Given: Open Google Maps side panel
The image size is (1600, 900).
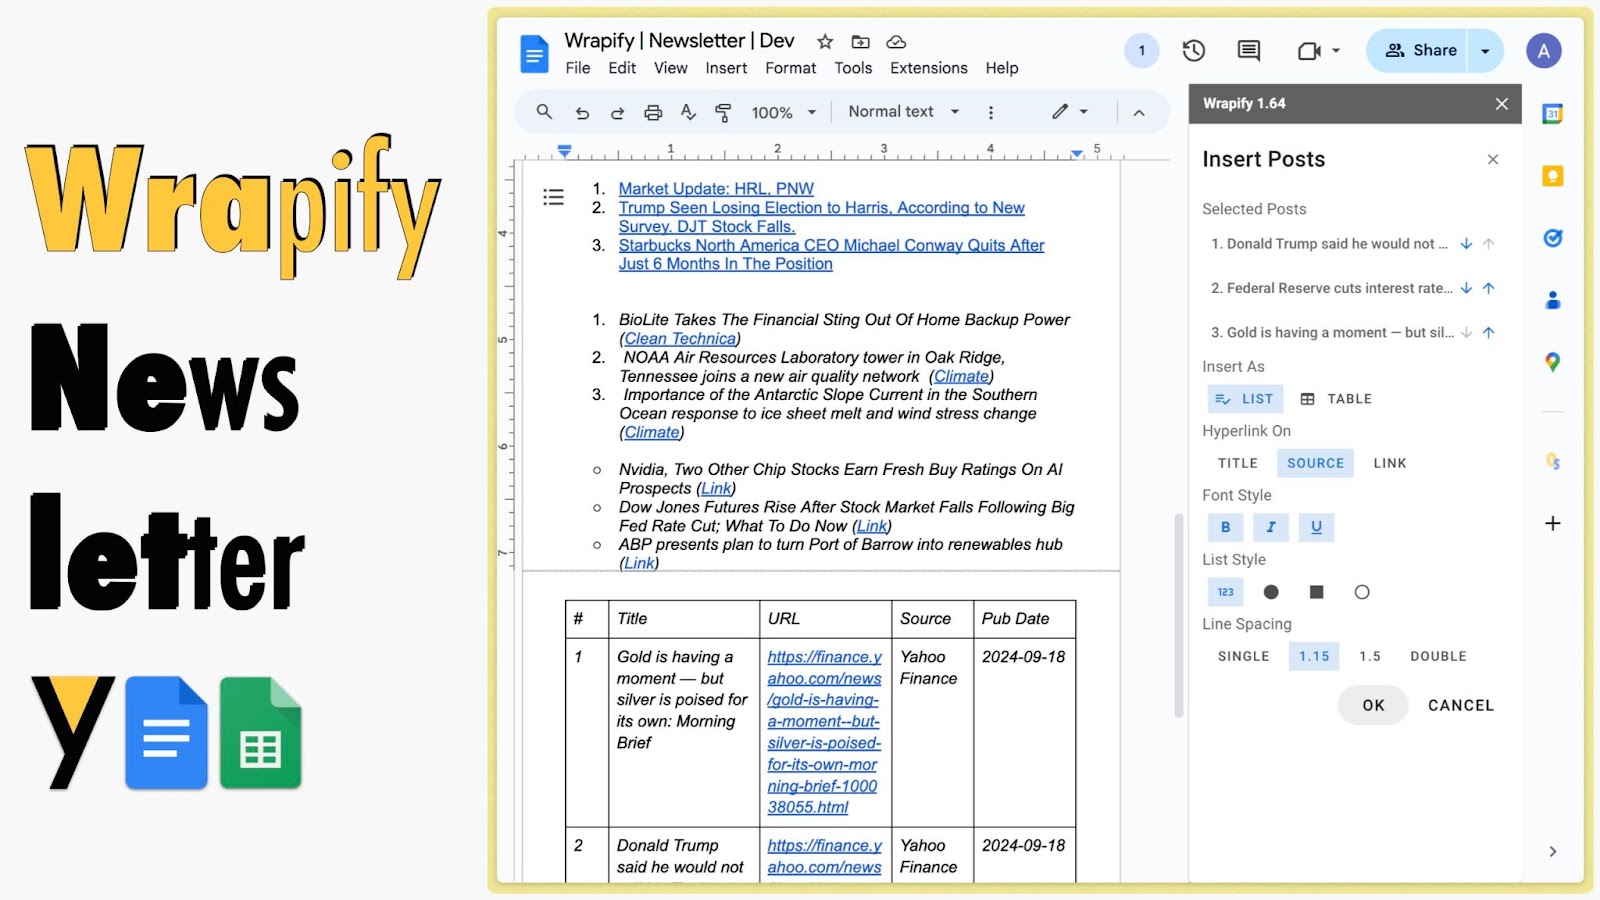Looking at the screenshot, I should (x=1553, y=362).
